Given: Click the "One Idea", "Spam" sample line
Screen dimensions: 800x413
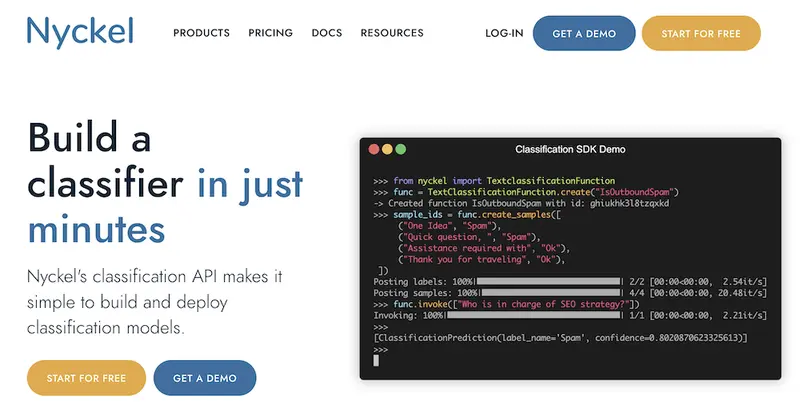Looking at the screenshot, I should click(449, 226).
